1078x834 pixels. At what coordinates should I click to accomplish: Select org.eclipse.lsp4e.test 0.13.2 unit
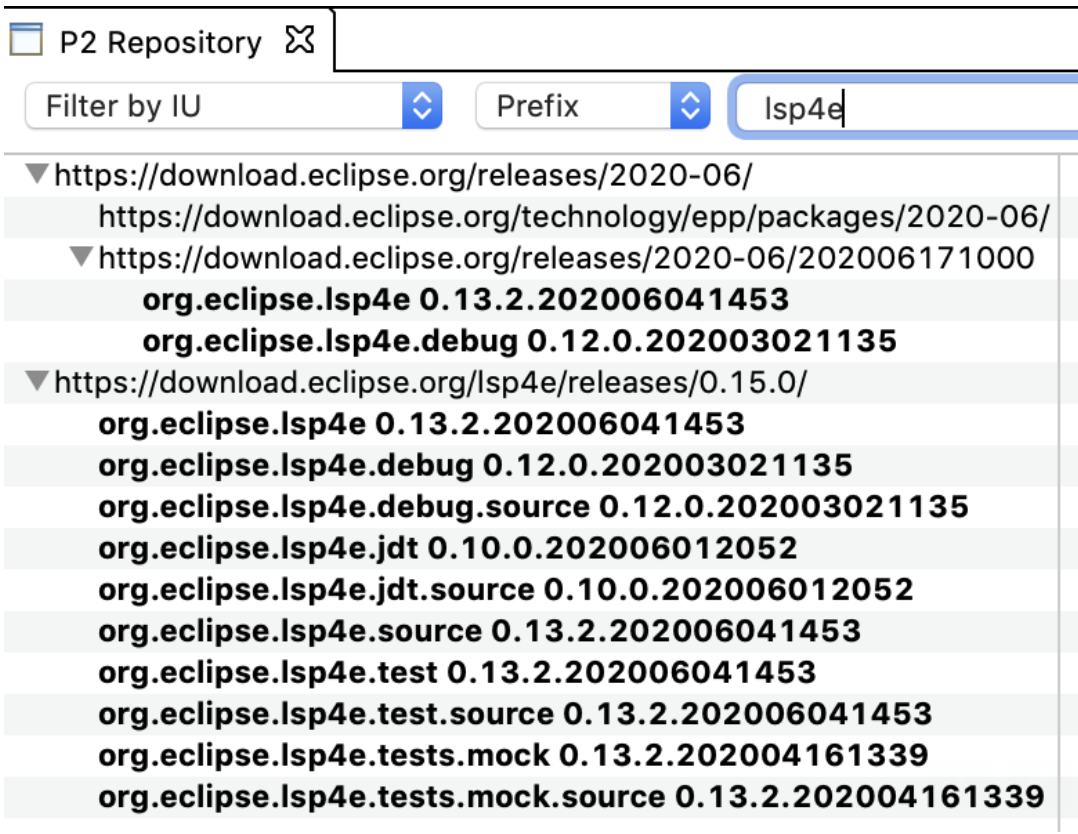tap(457, 672)
